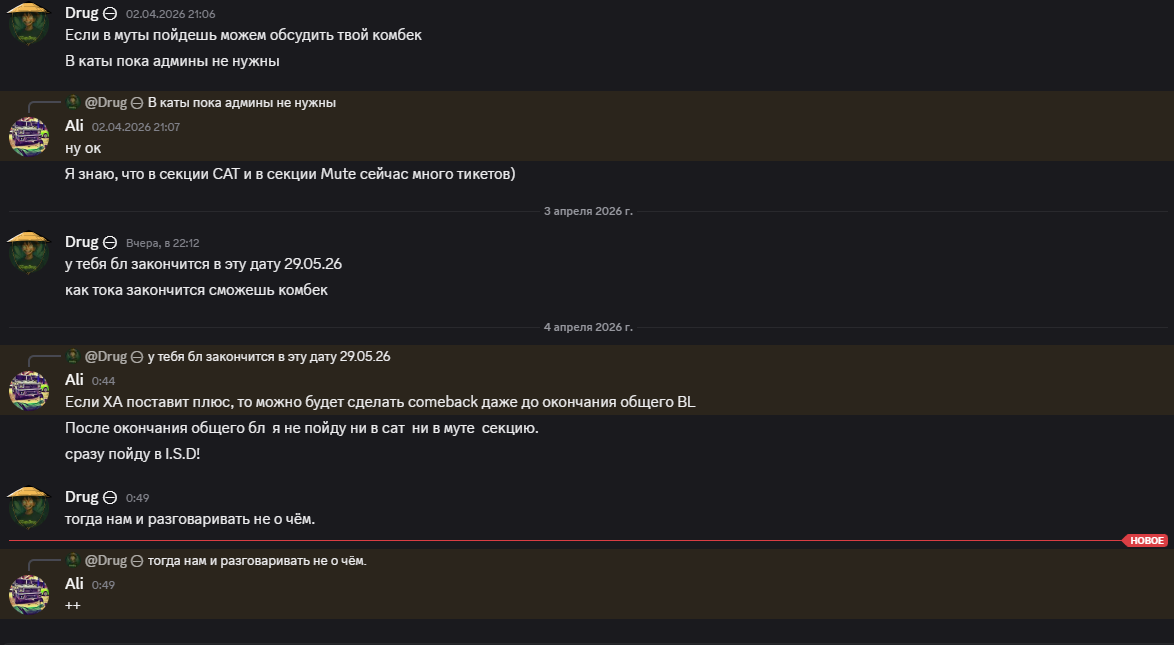Click role badge icon next to Drug at 21:06
This screenshot has width=1174, height=645.
pyautogui.click(x=110, y=14)
